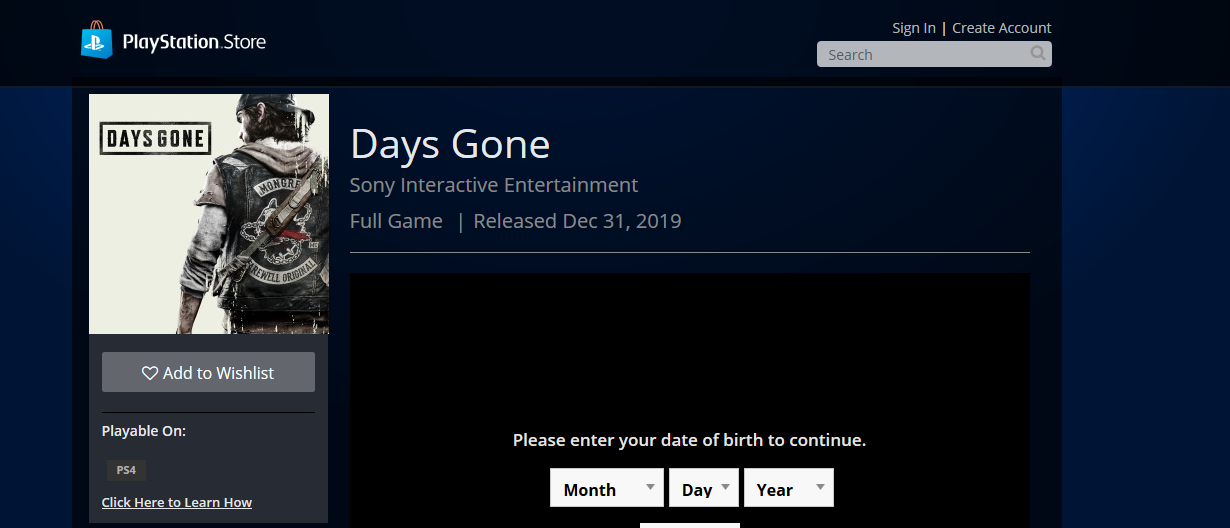The width and height of the screenshot is (1230, 528).
Task: Click the PS4 platform badge
Action: (126, 470)
